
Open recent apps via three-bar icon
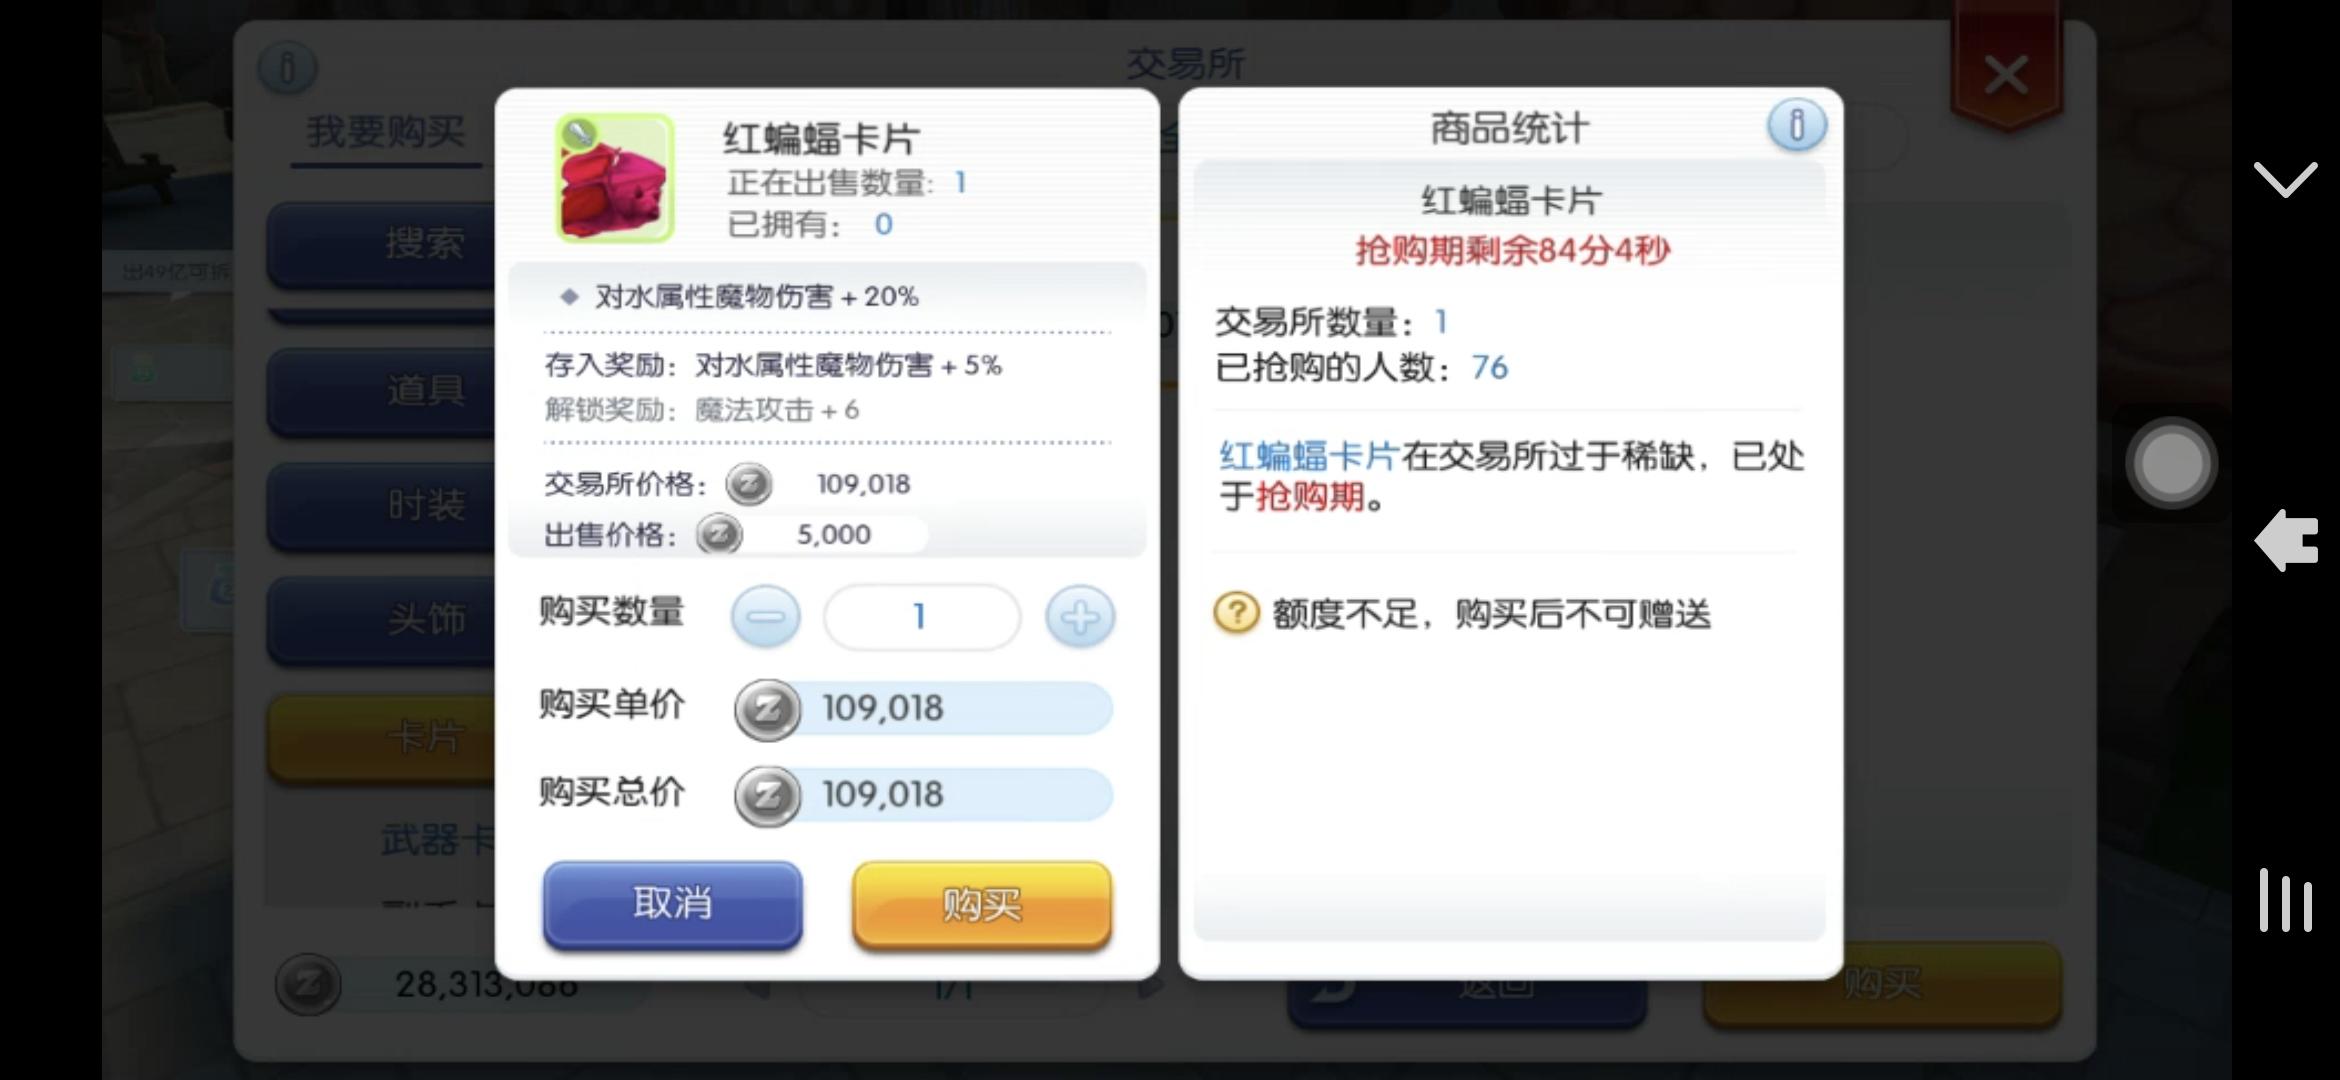(x=2285, y=900)
